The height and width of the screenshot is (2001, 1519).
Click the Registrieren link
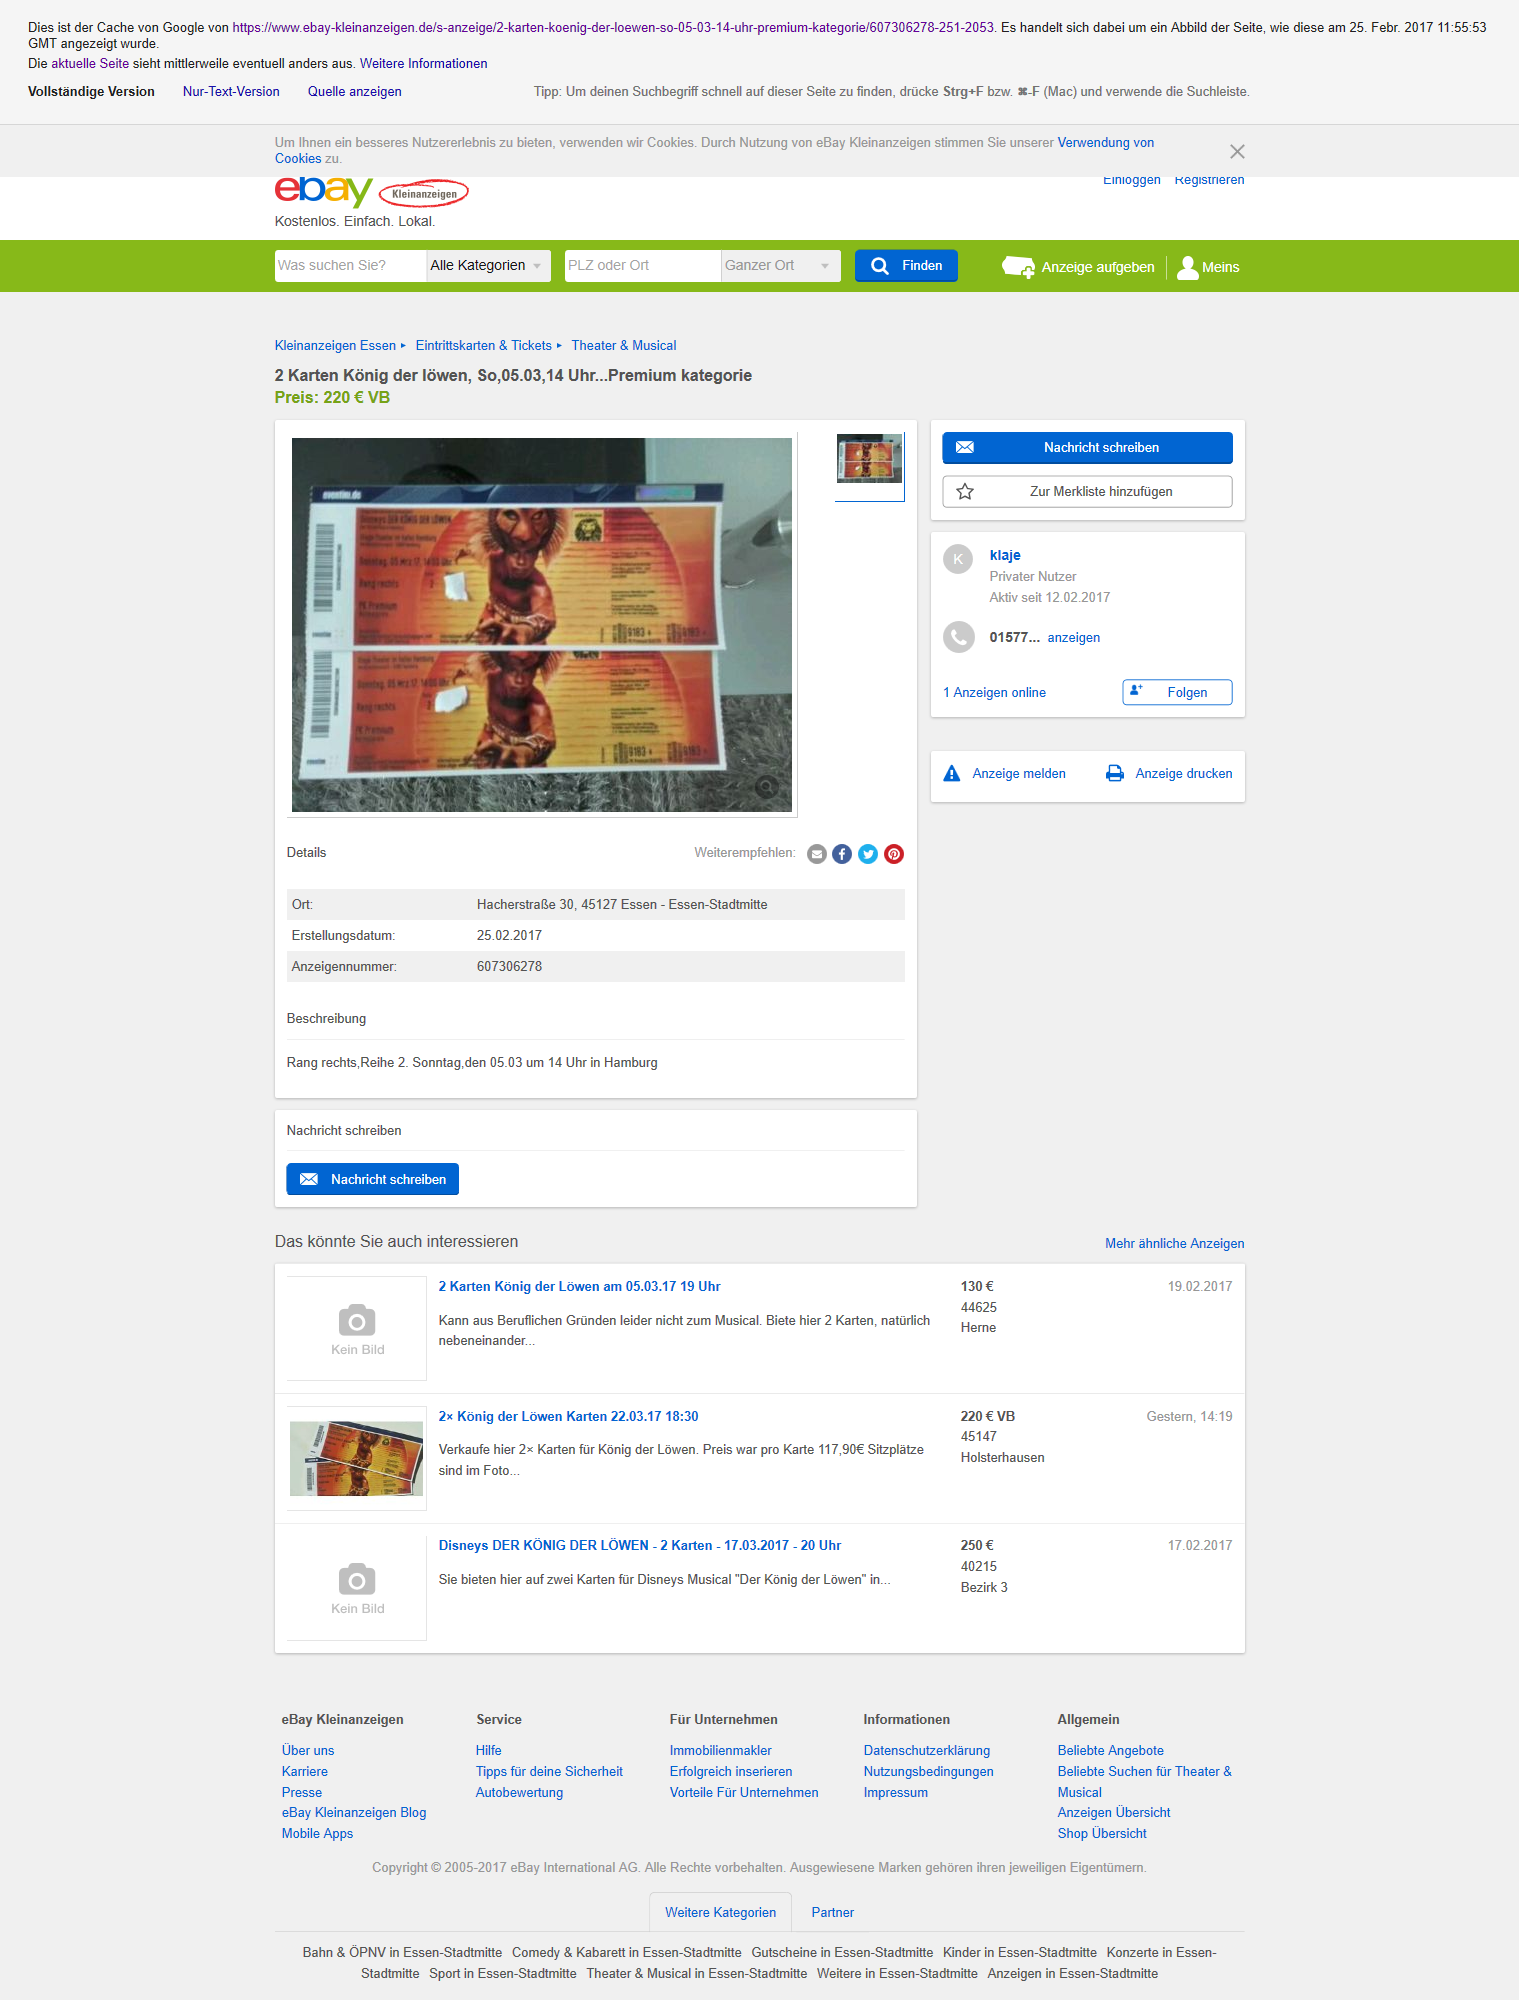point(1209,180)
